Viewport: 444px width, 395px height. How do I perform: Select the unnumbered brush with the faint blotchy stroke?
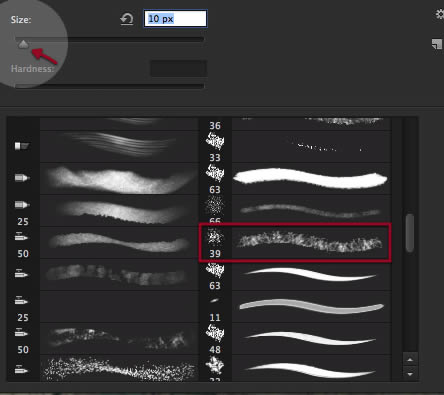tap(103, 274)
